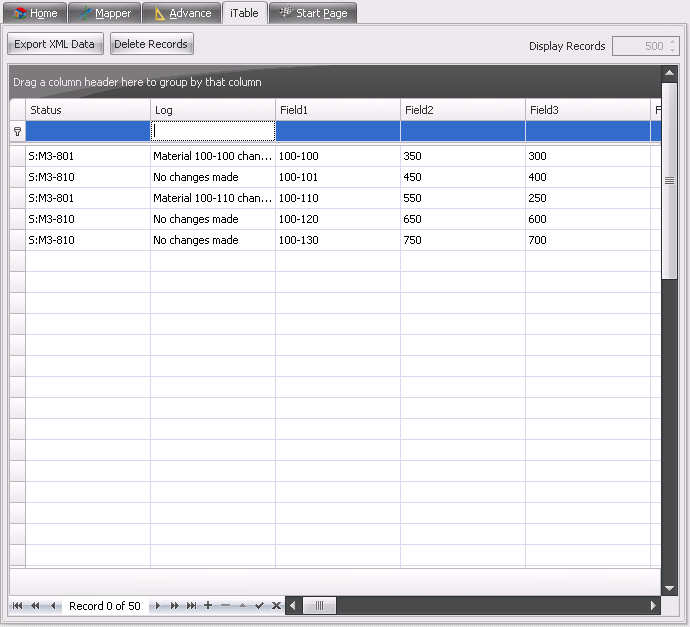Select Field3 cell '300'

pos(588,156)
